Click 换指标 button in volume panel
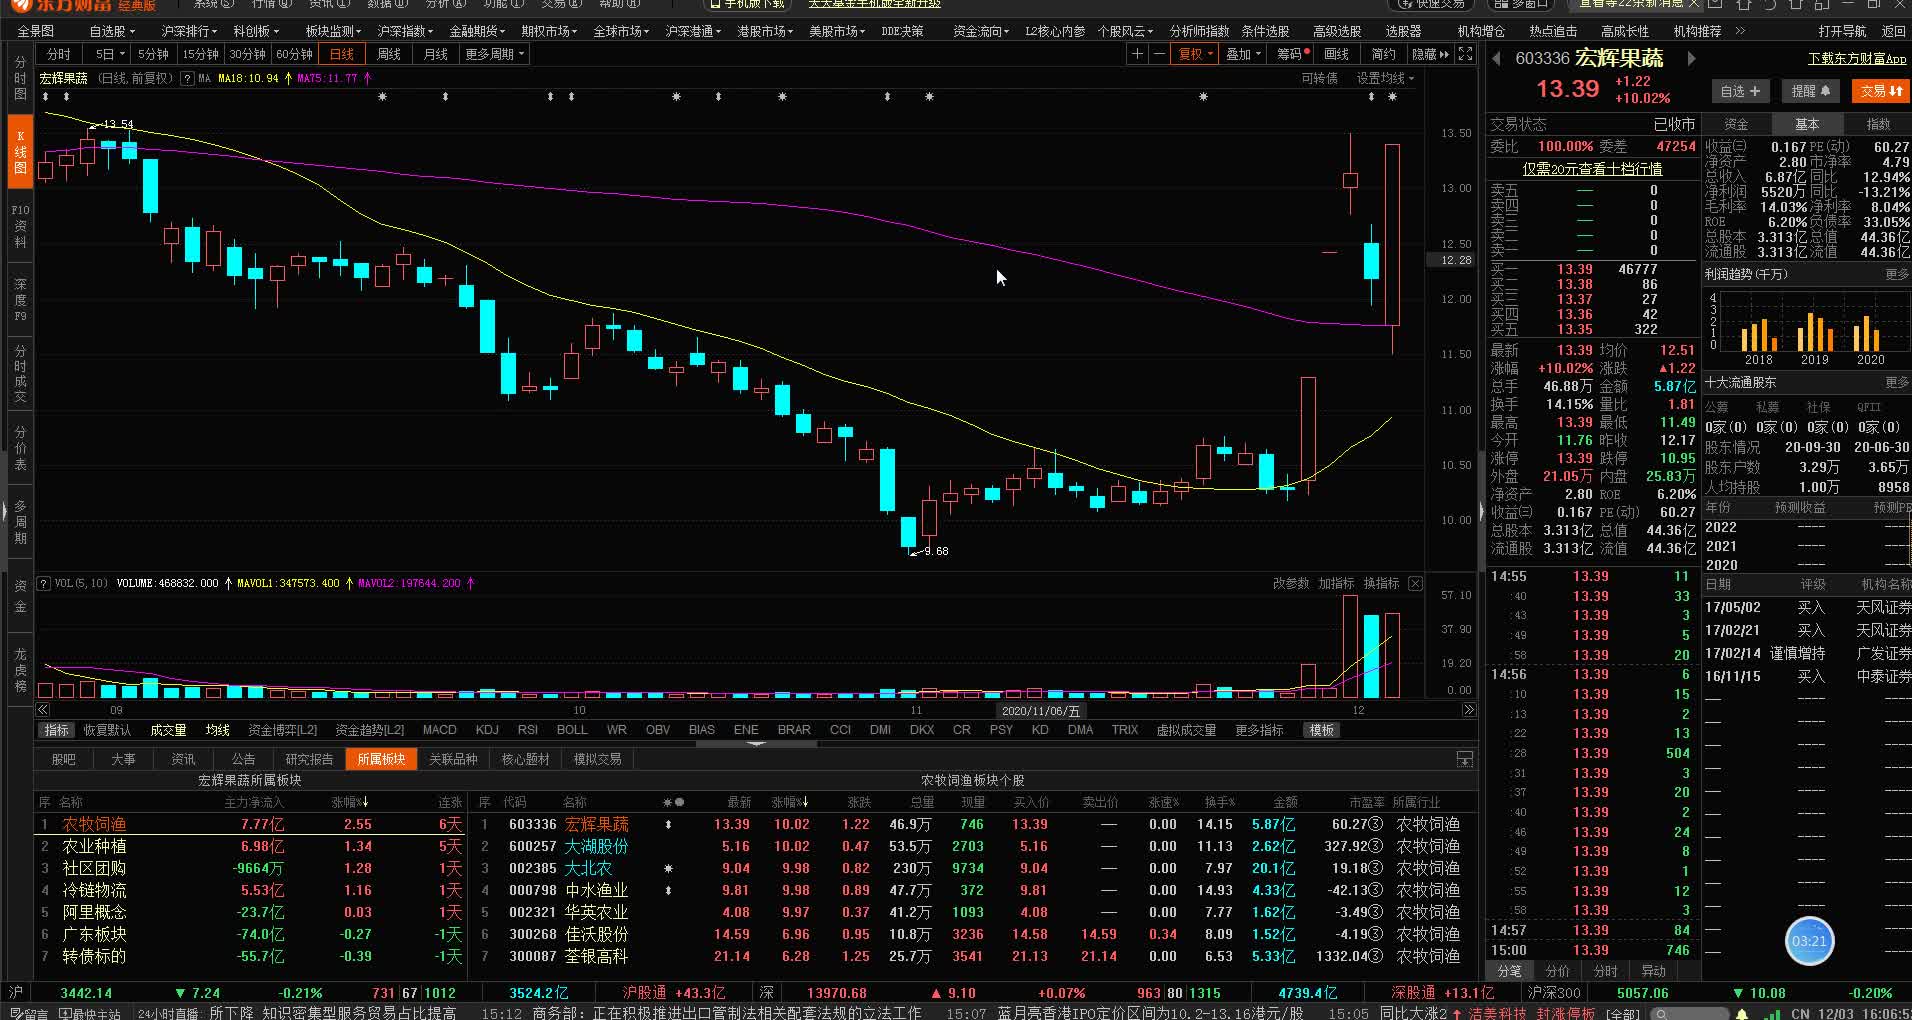Screen dimensions: 1912x1020 1381,583
